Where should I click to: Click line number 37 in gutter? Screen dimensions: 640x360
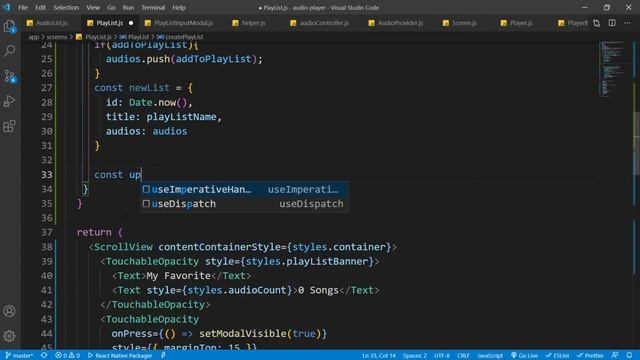pos(47,233)
